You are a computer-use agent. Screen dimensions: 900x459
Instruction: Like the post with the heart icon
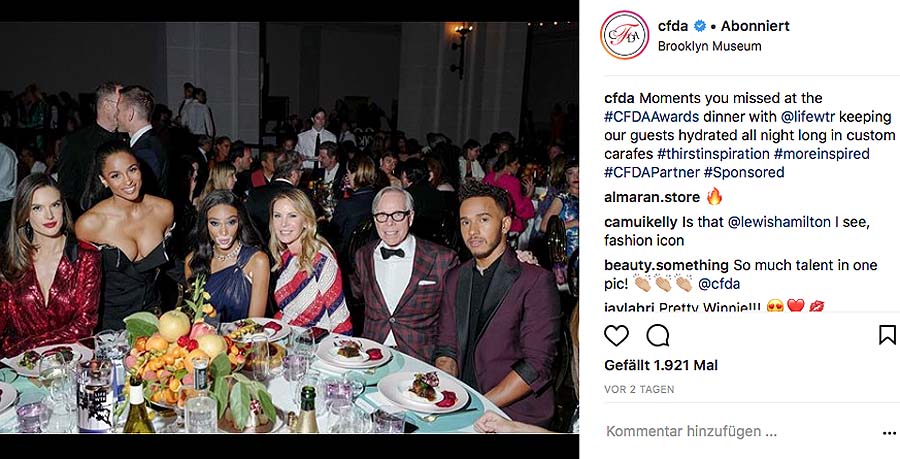point(616,336)
